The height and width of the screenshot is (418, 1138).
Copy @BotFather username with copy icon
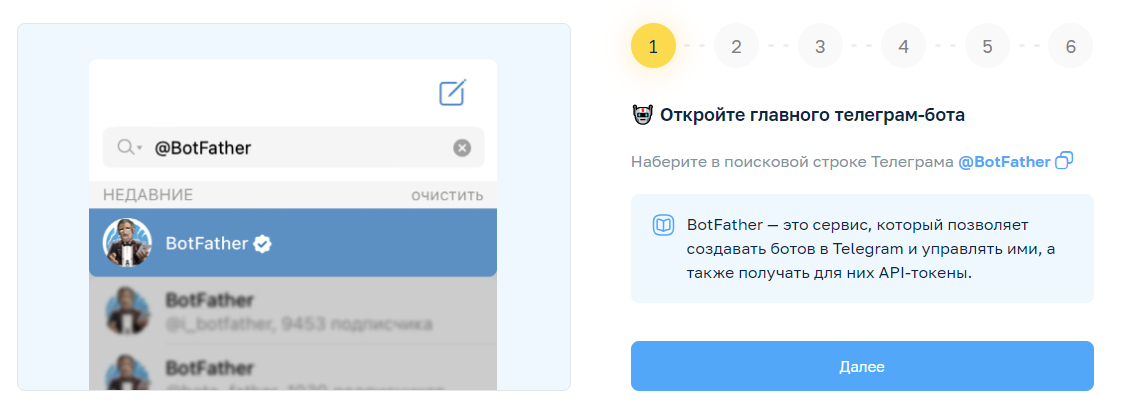(1064, 161)
